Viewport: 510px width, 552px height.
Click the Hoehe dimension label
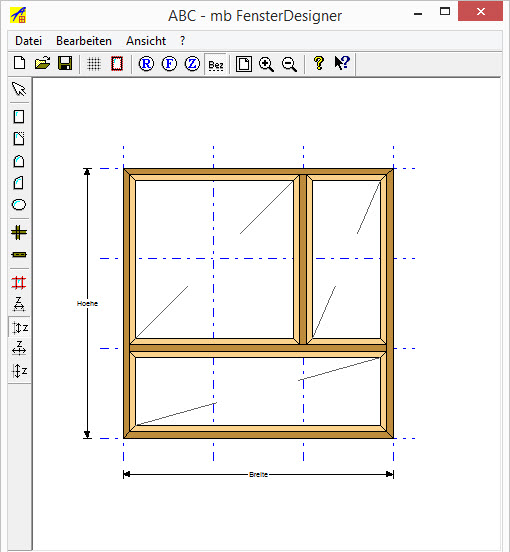(x=87, y=303)
